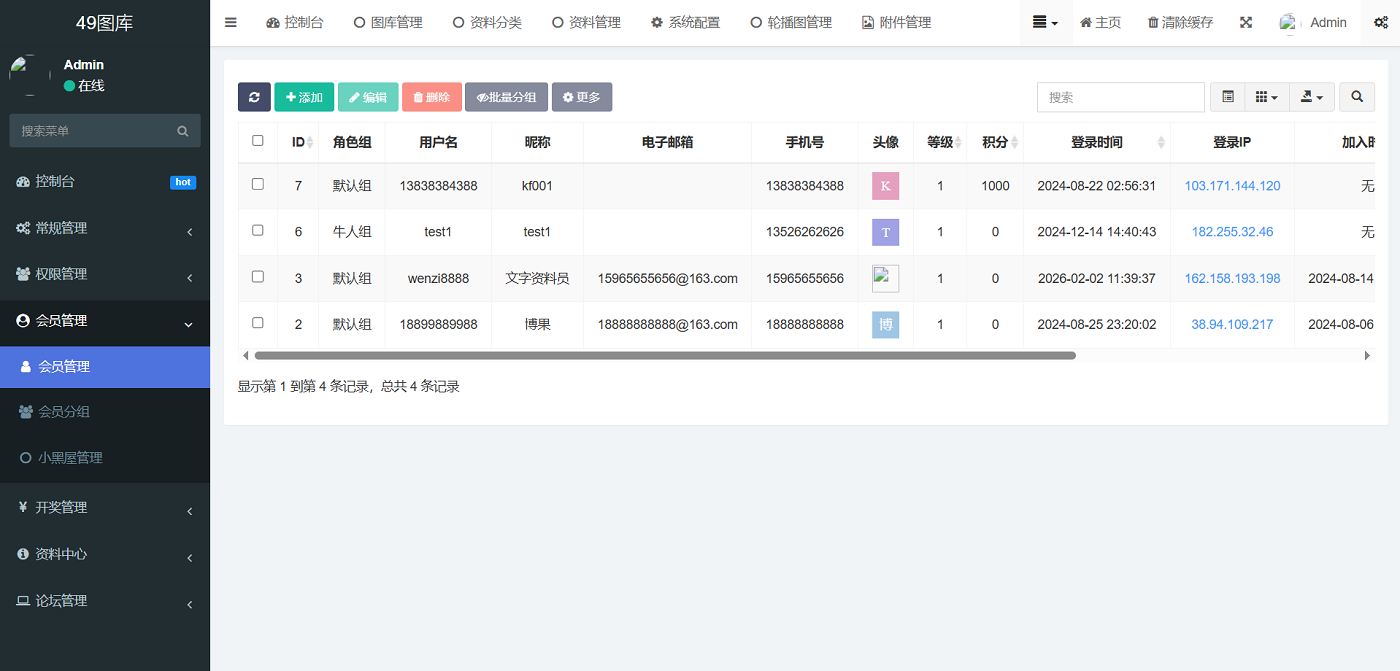Check the select-all checkbox in table header
This screenshot has width=1400, height=671.
point(257,142)
